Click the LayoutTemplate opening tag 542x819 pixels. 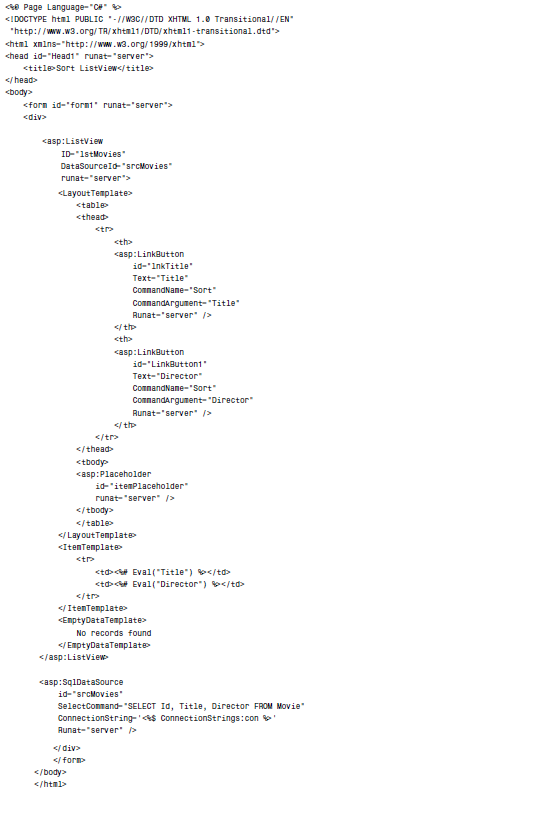click(96, 193)
